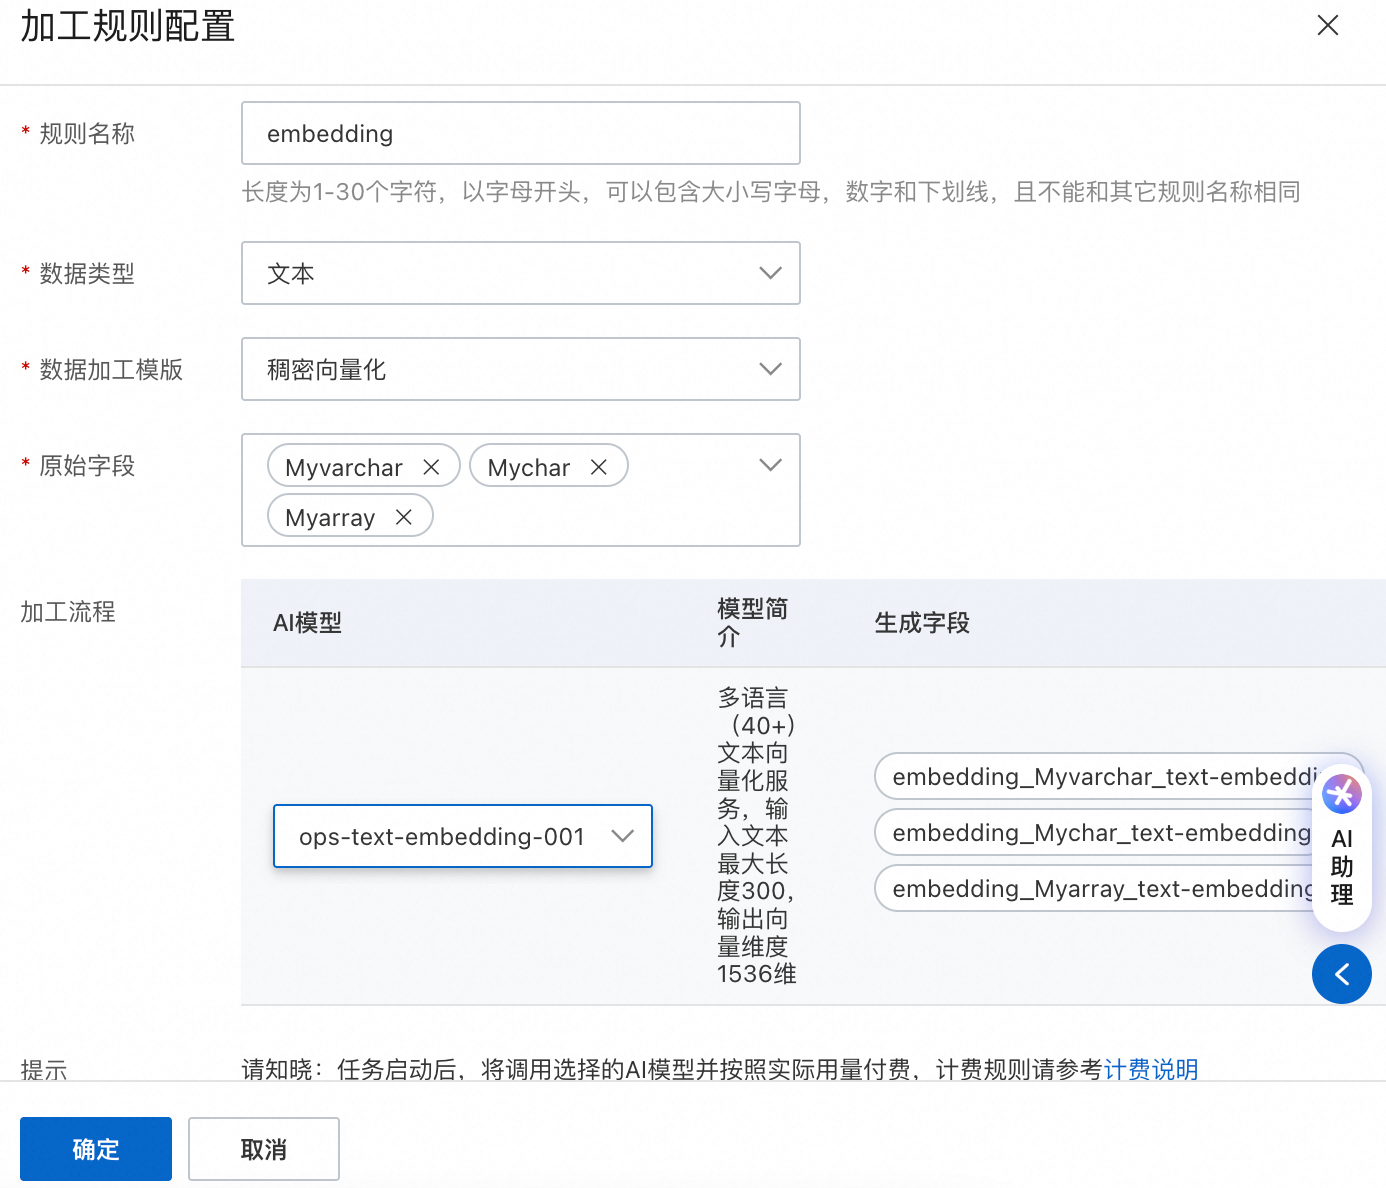
Task: Click the 加工流程 label
Action: 68,612
